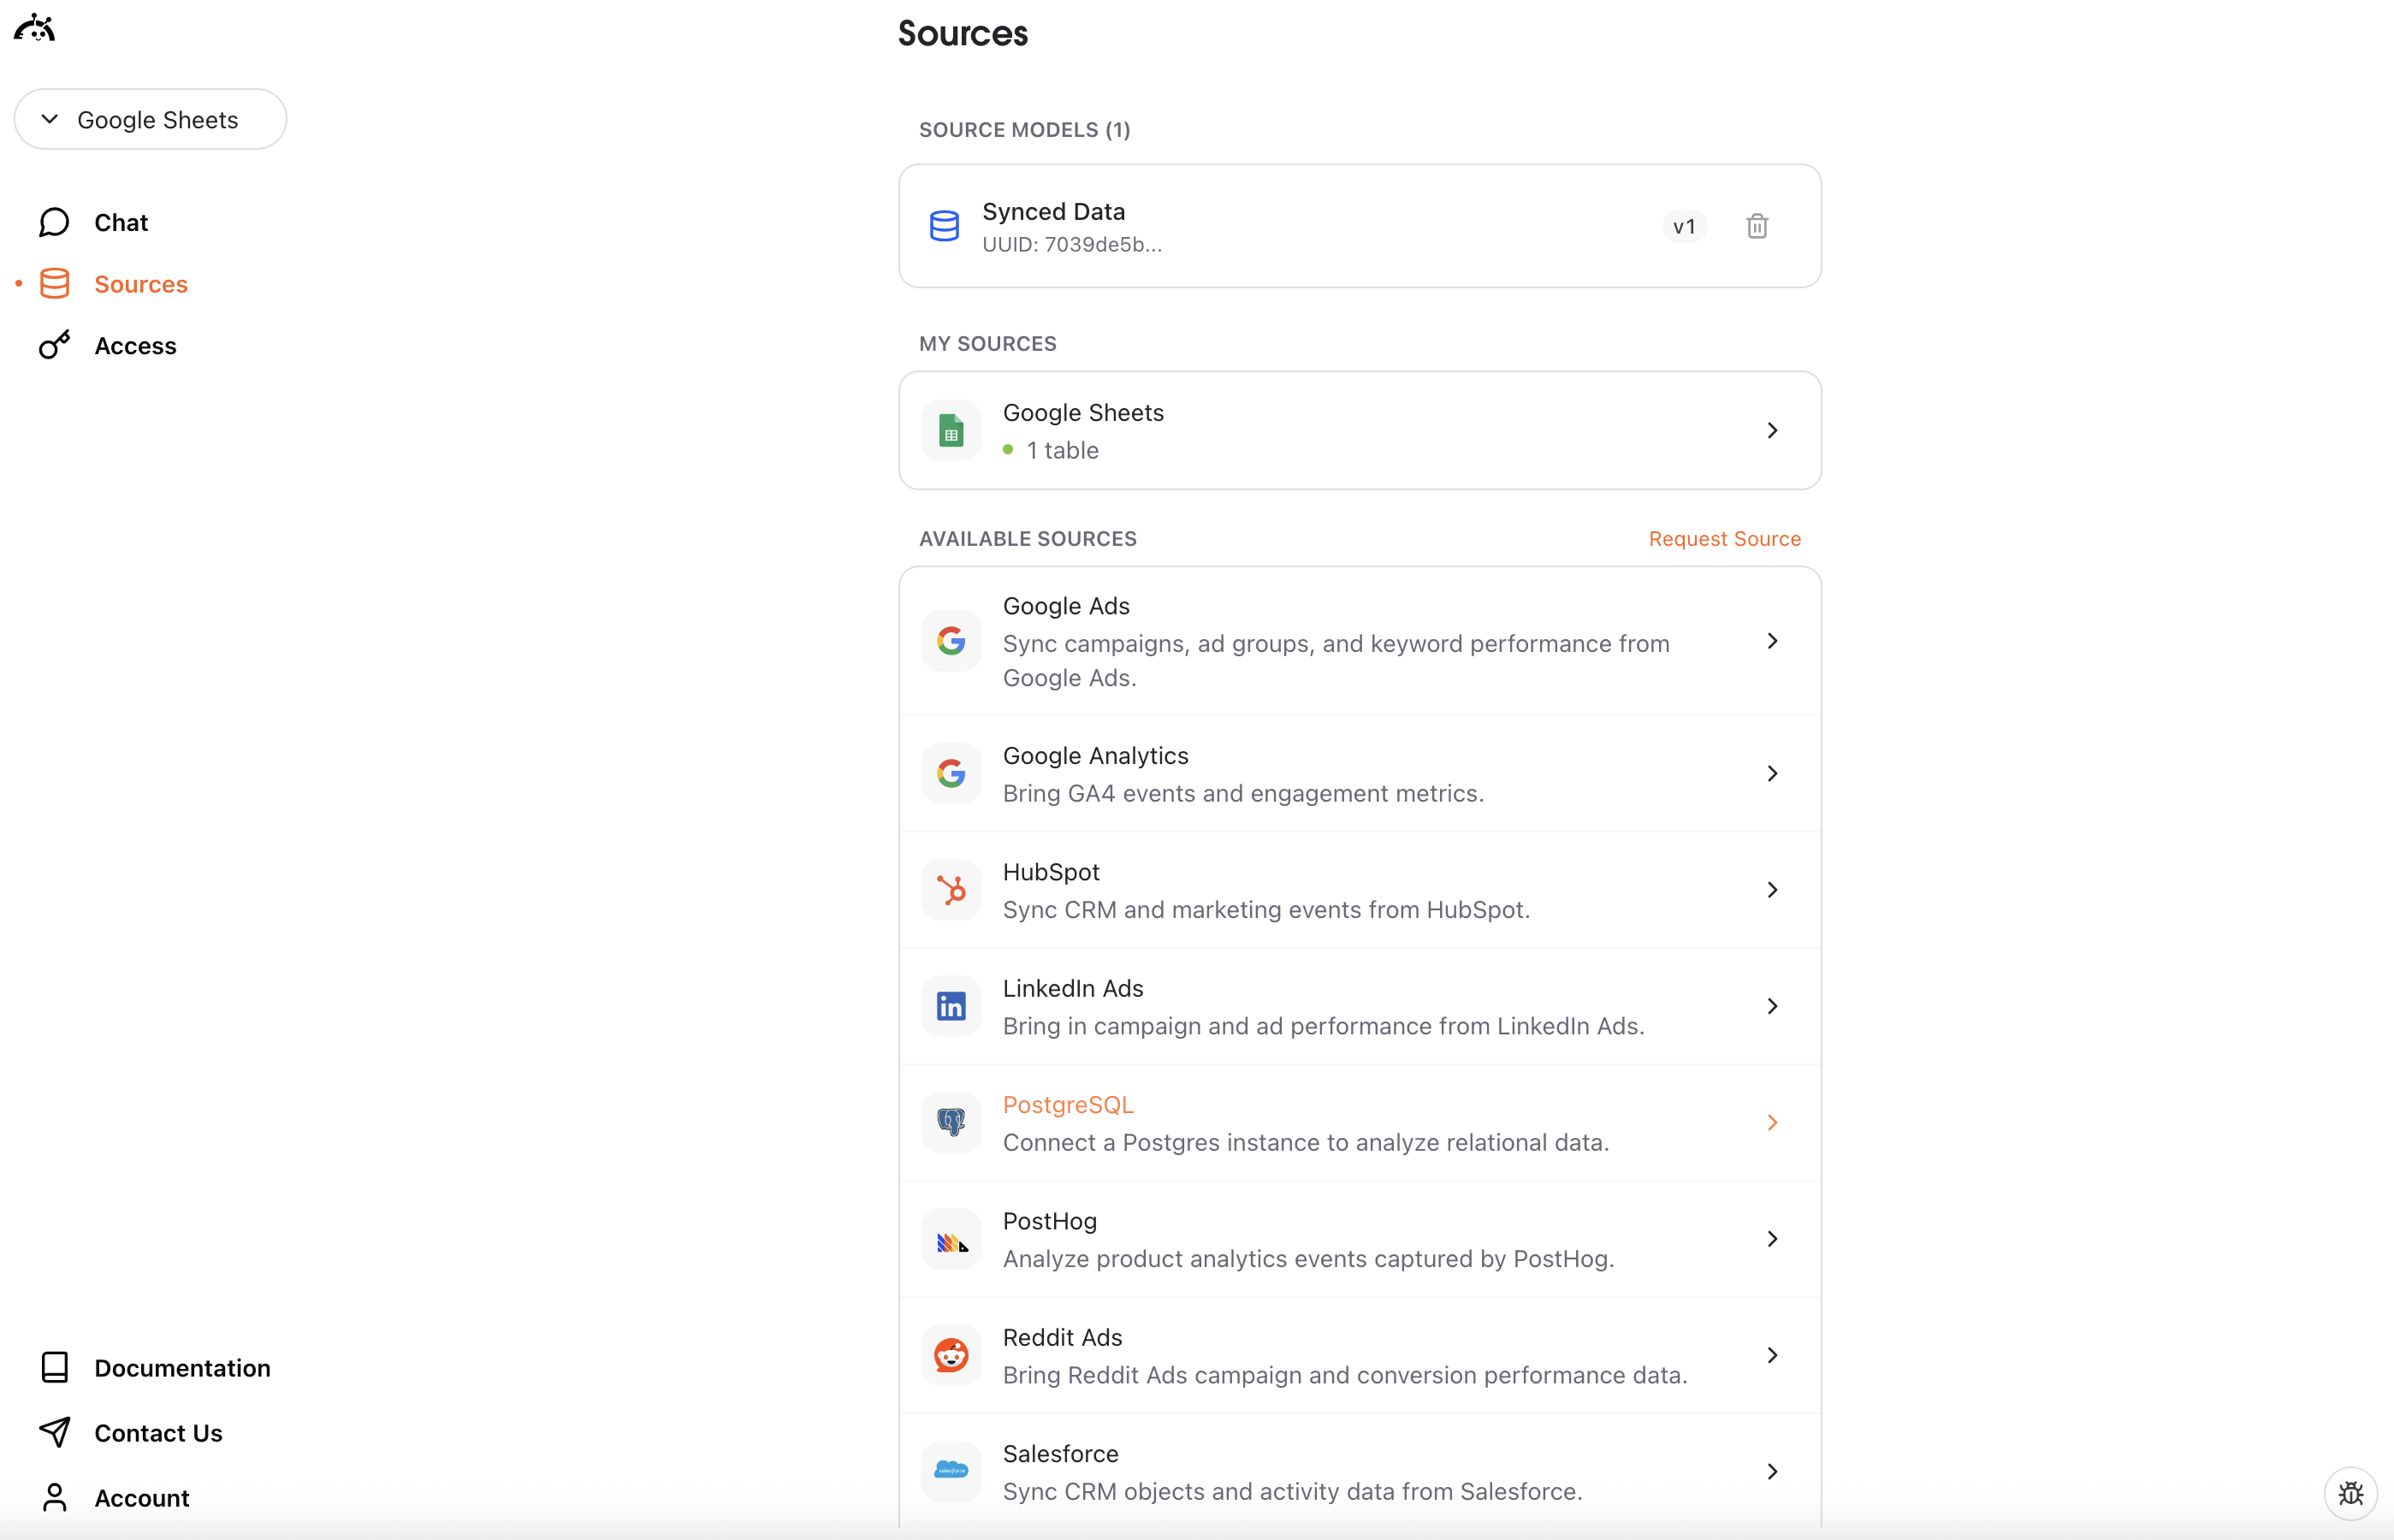The height and width of the screenshot is (1540, 2394).
Task: Open the Documentation section
Action: coord(182,1367)
